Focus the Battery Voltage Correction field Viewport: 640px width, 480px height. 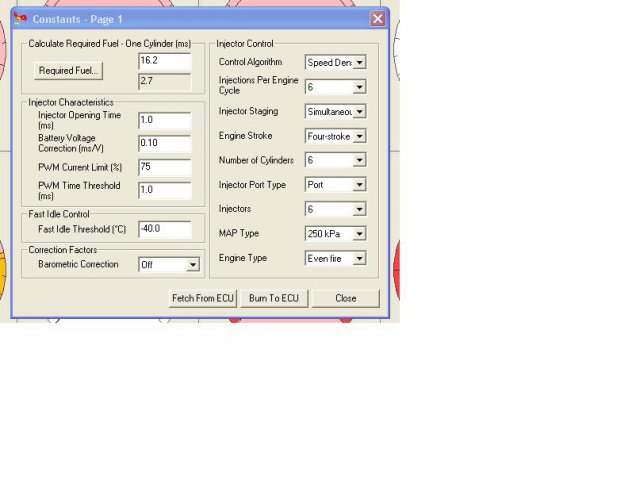pyautogui.click(x=164, y=143)
